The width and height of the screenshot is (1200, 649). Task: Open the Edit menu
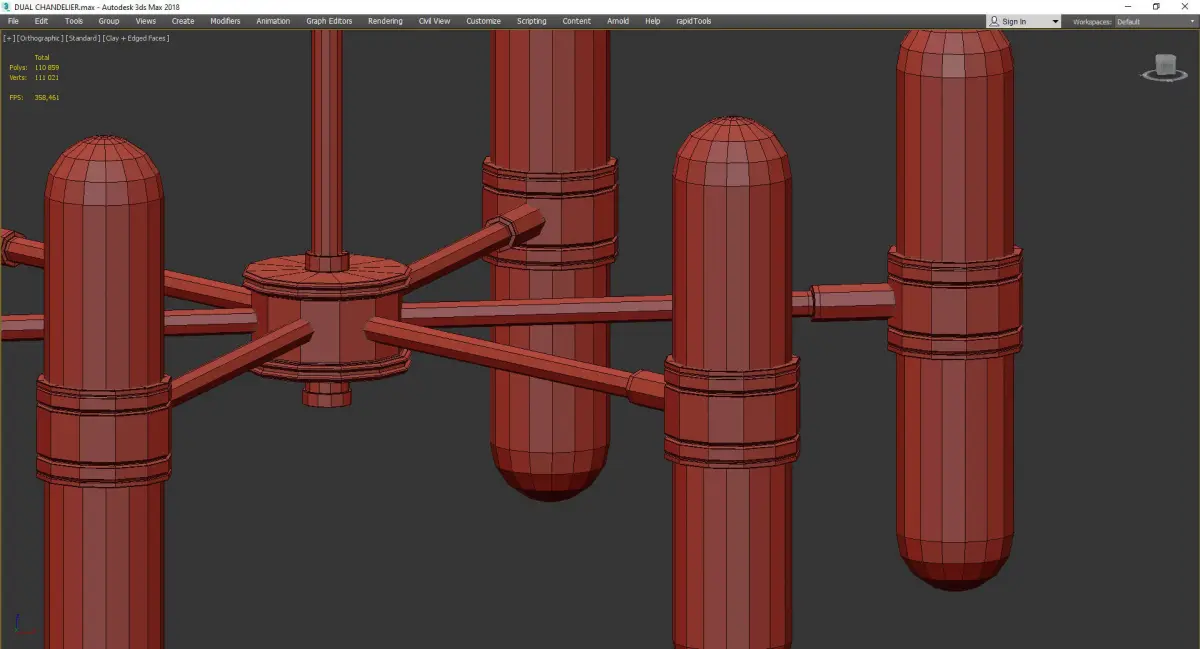(41, 21)
